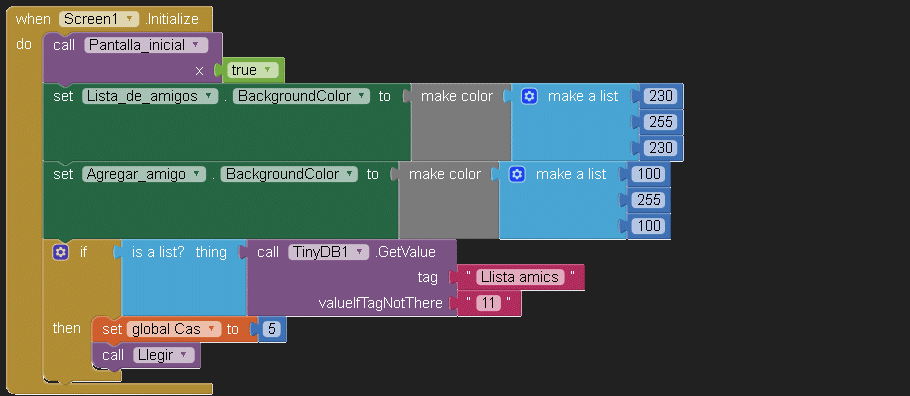Open the Agregar_amigo component dropdown

click(x=144, y=174)
